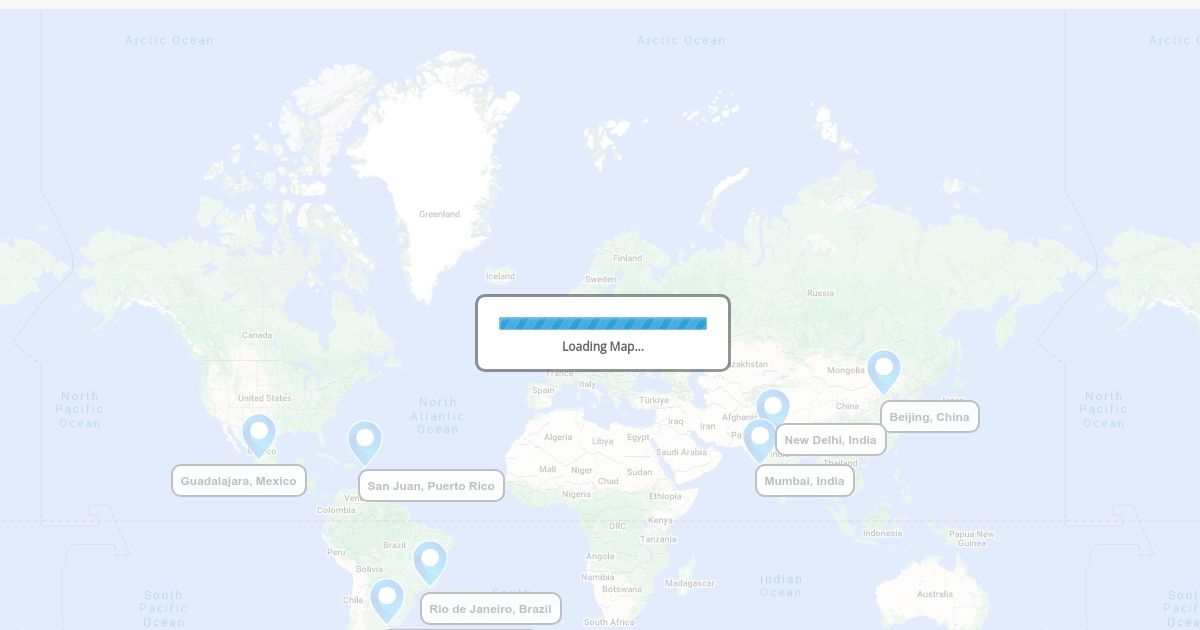The height and width of the screenshot is (630, 1200).
Task: Click the Madagascar map label
Action: [x=690, y=583]
